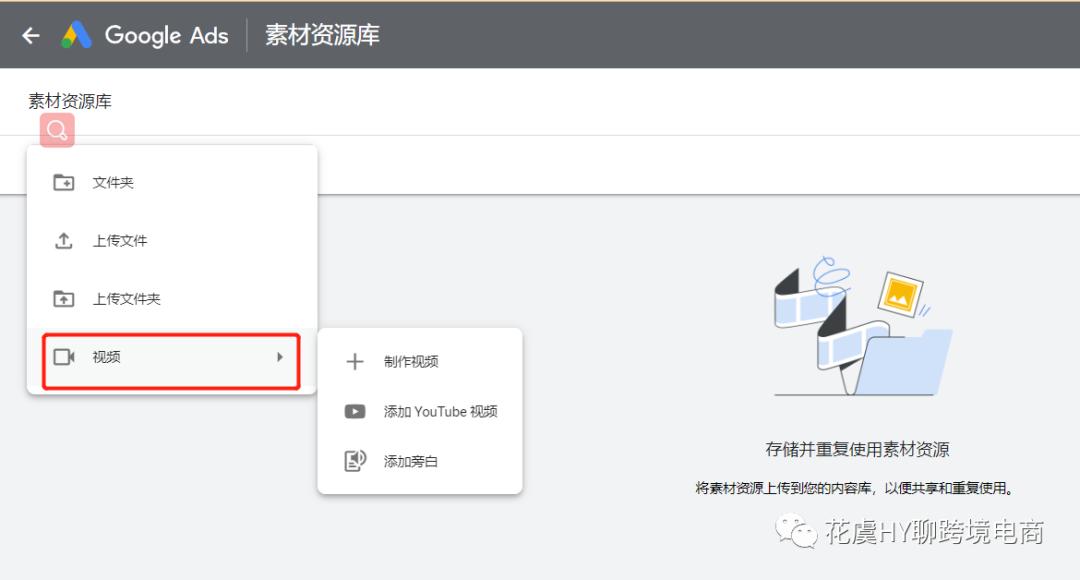The width and height of the screenshot is (1080, 580).
Task: Select the 视频 video camera icon
Action: coord(62,357)
